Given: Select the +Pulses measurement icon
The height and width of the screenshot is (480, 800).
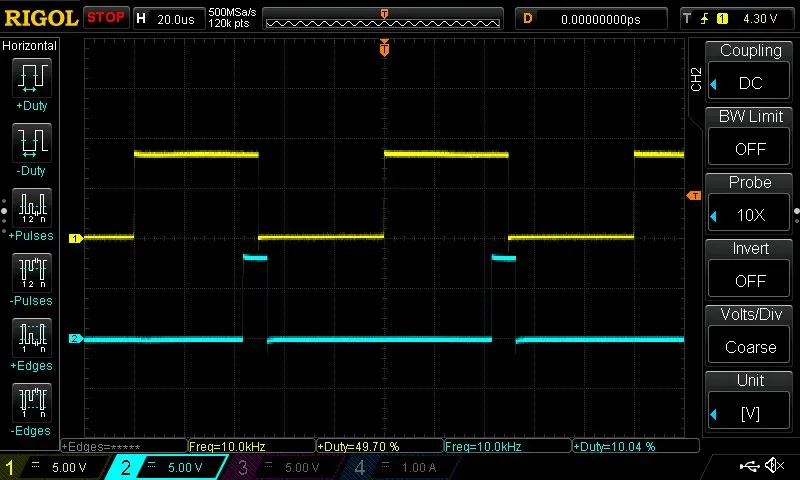Looking at the screenshot, I should click(31, 208).
